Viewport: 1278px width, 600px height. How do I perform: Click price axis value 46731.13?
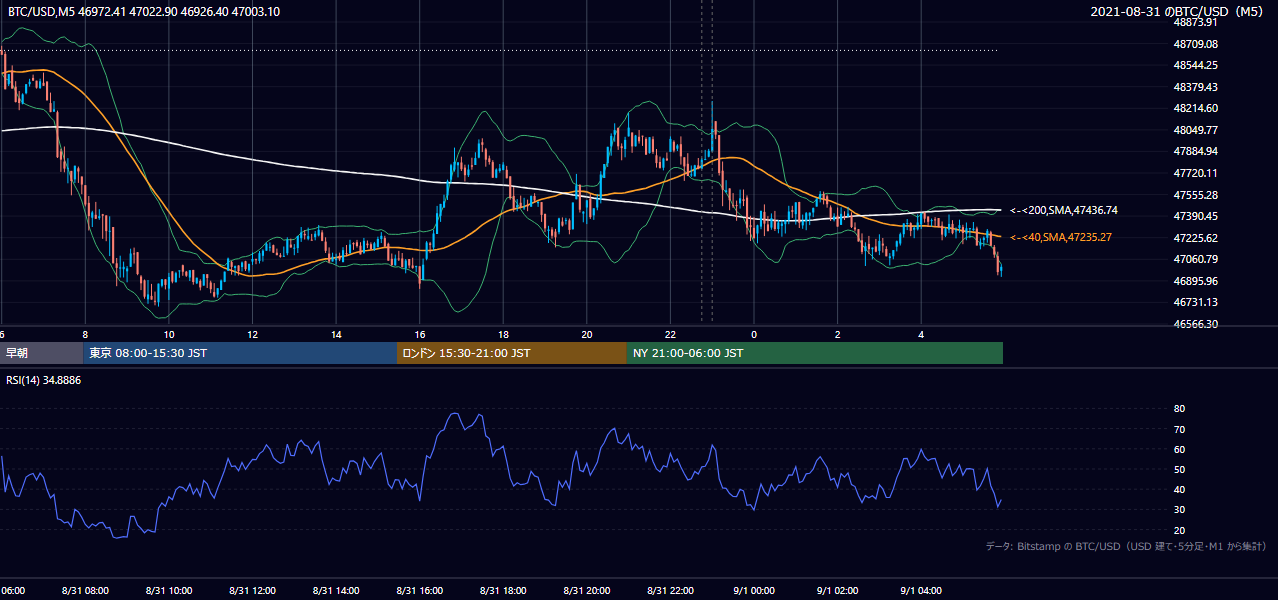pos(1195,302)
